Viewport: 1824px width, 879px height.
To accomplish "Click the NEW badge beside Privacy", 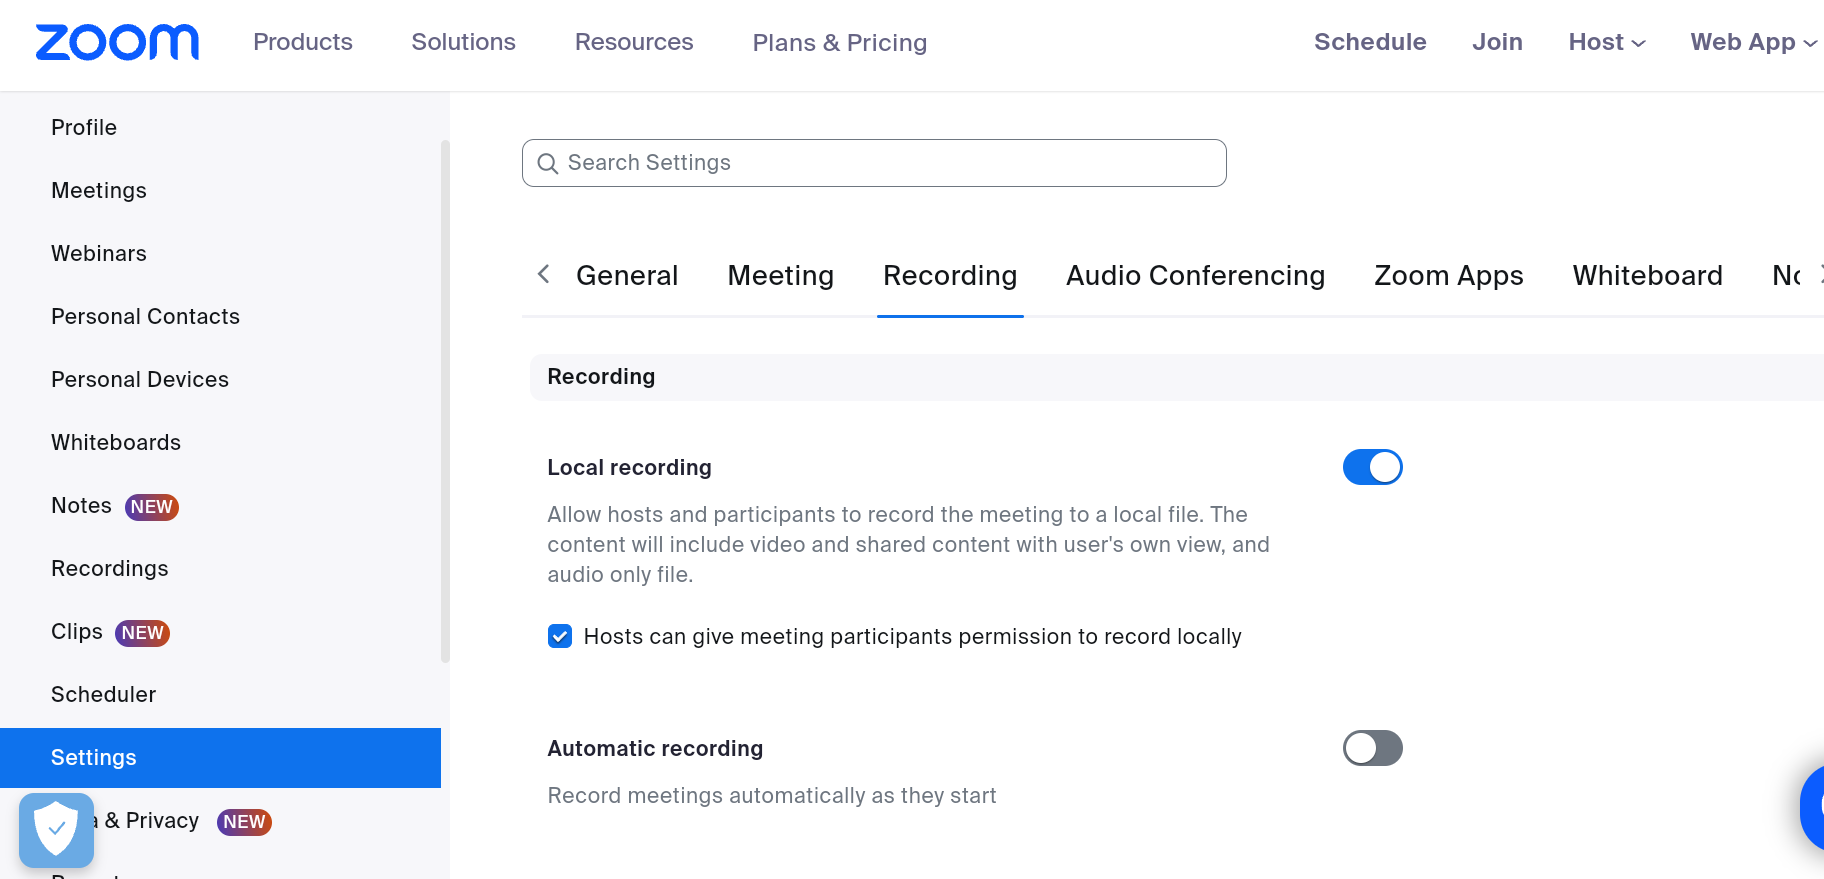I will tap(244, 822).
